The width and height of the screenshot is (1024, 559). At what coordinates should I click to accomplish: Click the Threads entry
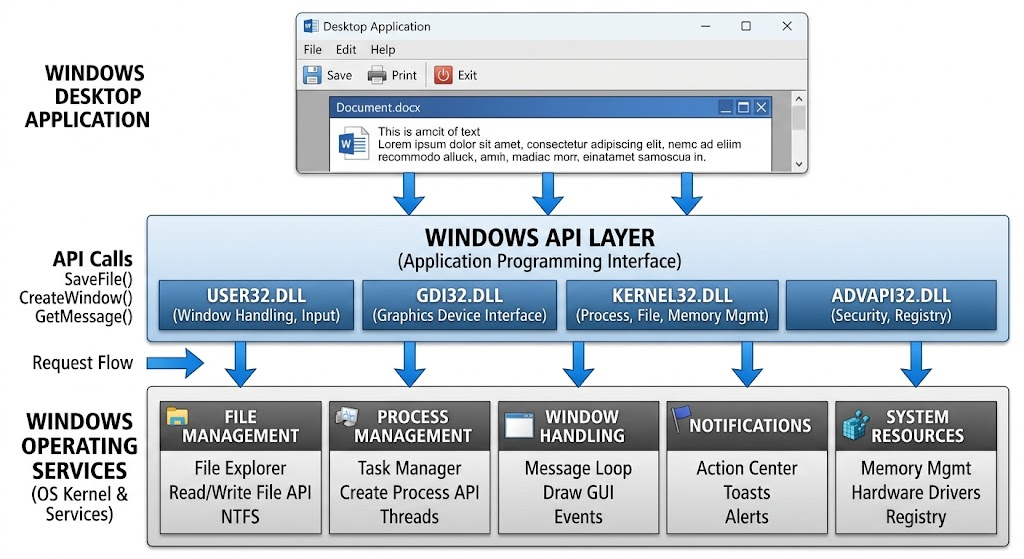pyautogui.click(x=409, y=517)
